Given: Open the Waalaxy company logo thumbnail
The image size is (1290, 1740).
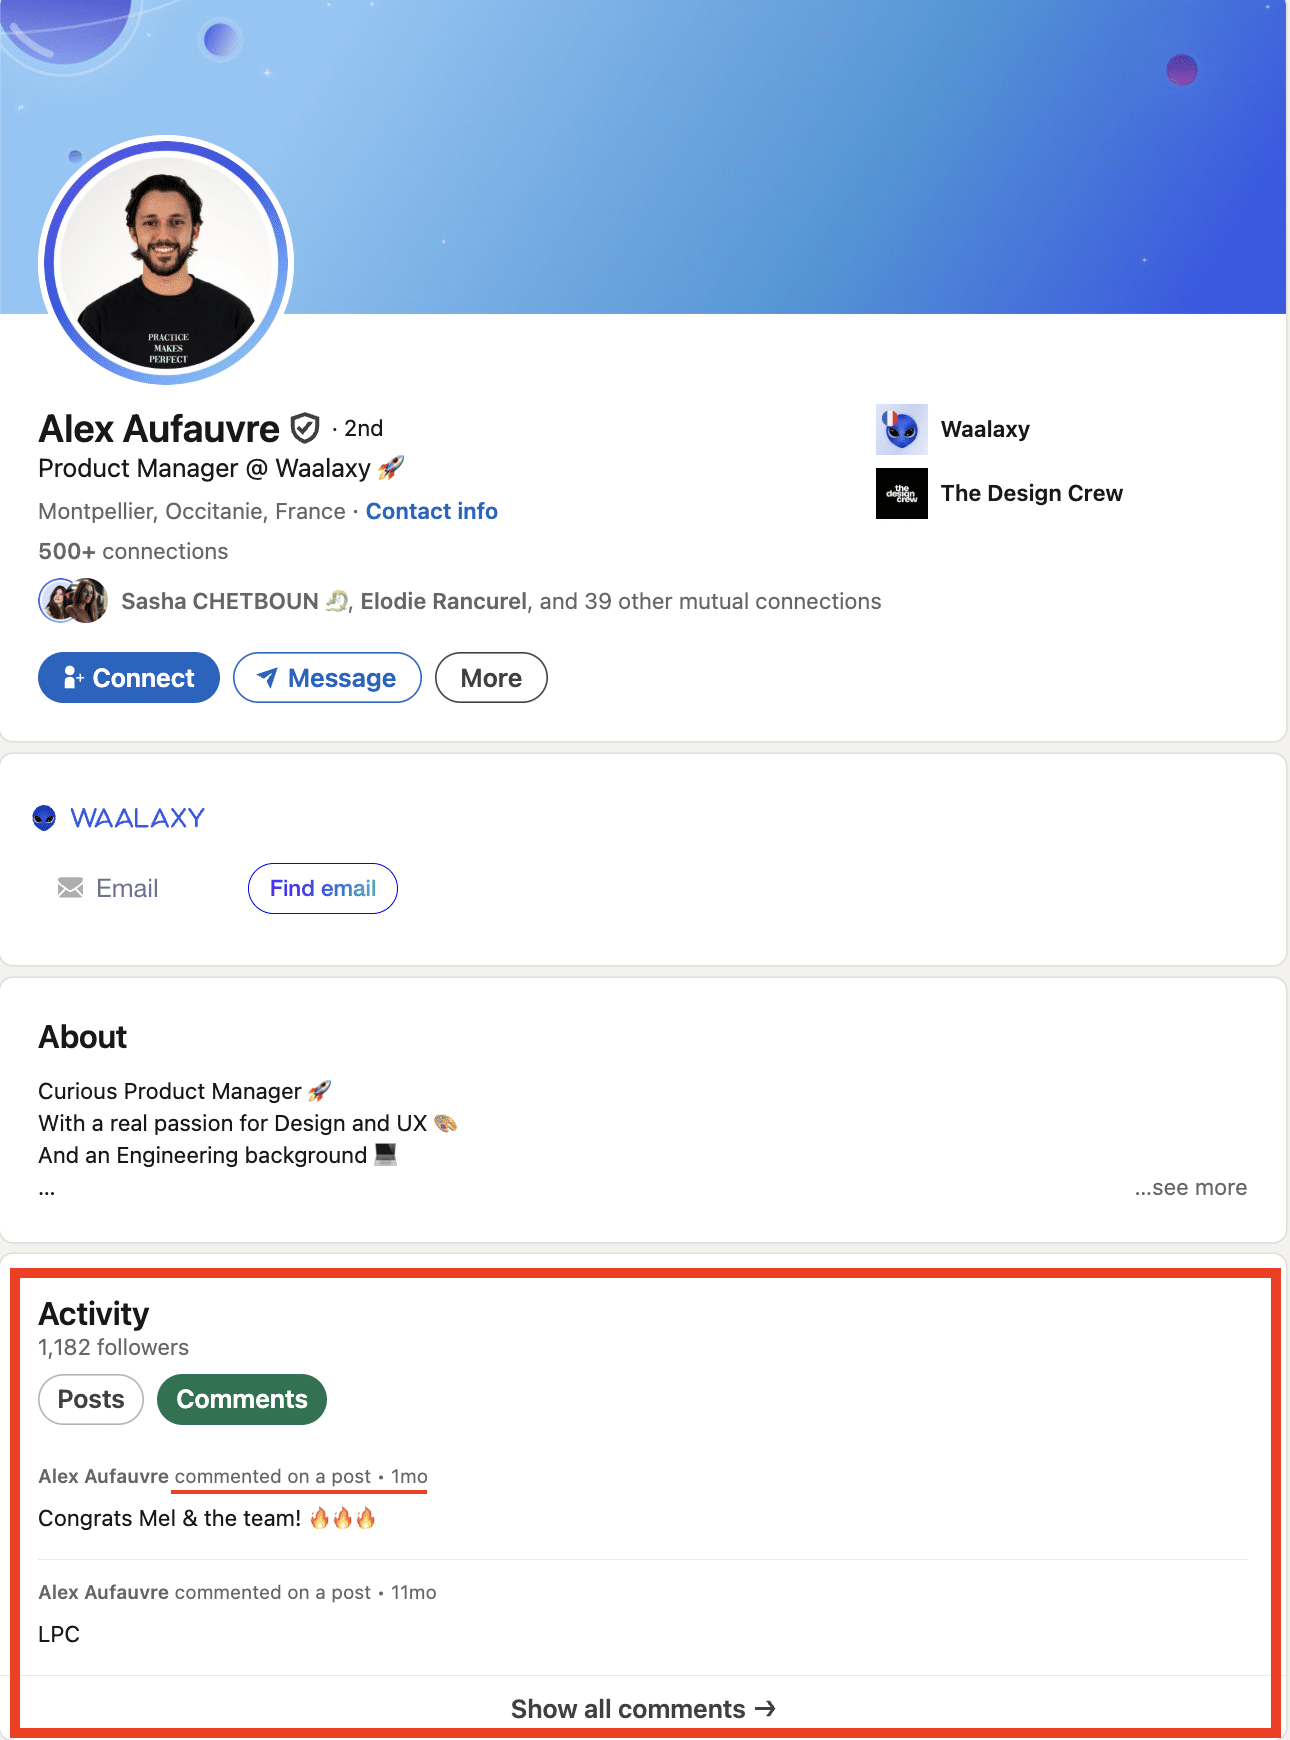Looking at the screenshot, I should point(902,429).
